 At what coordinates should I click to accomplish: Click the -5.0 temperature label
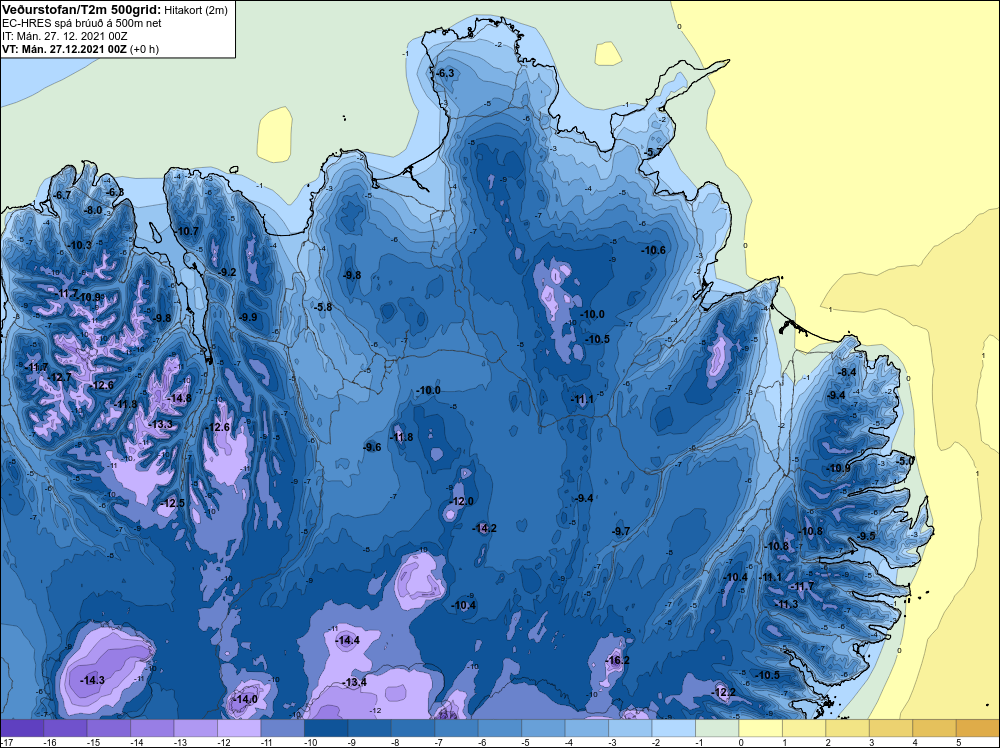tap(905, 460)
